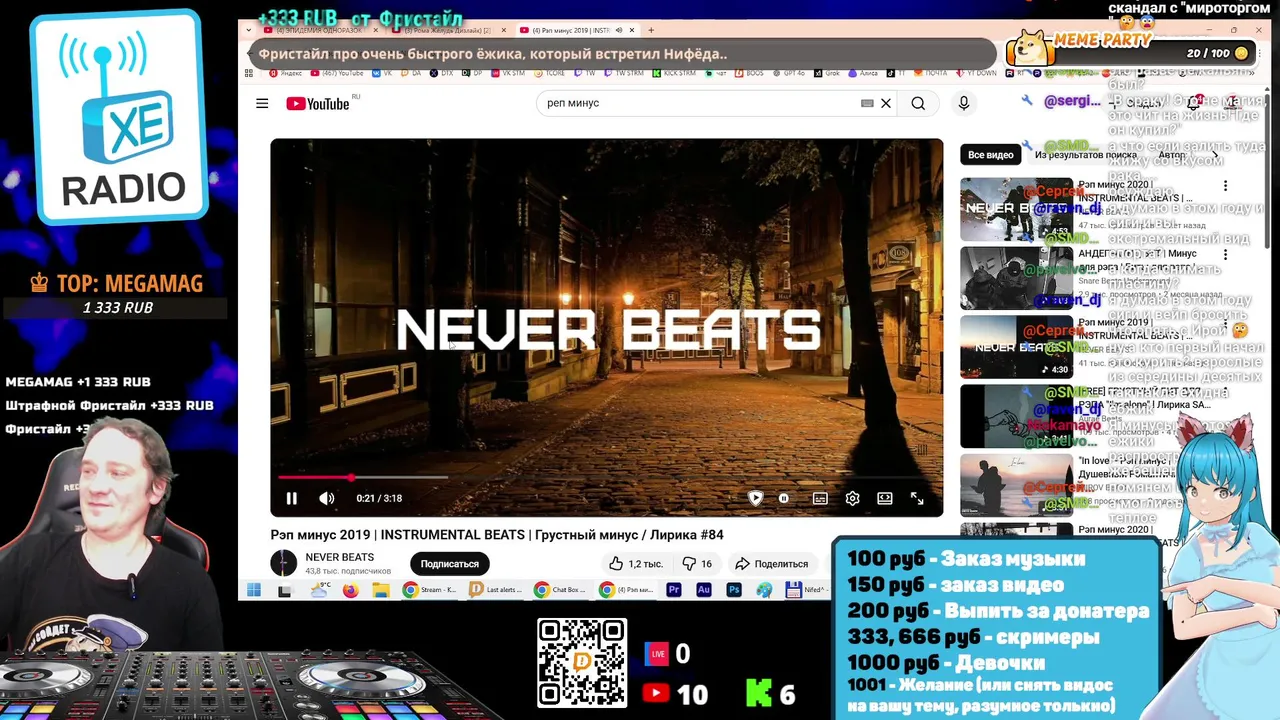Open the GPT 4o bookmark
The height and width of the screenshot is (720, 1280).
pos(788,73)
